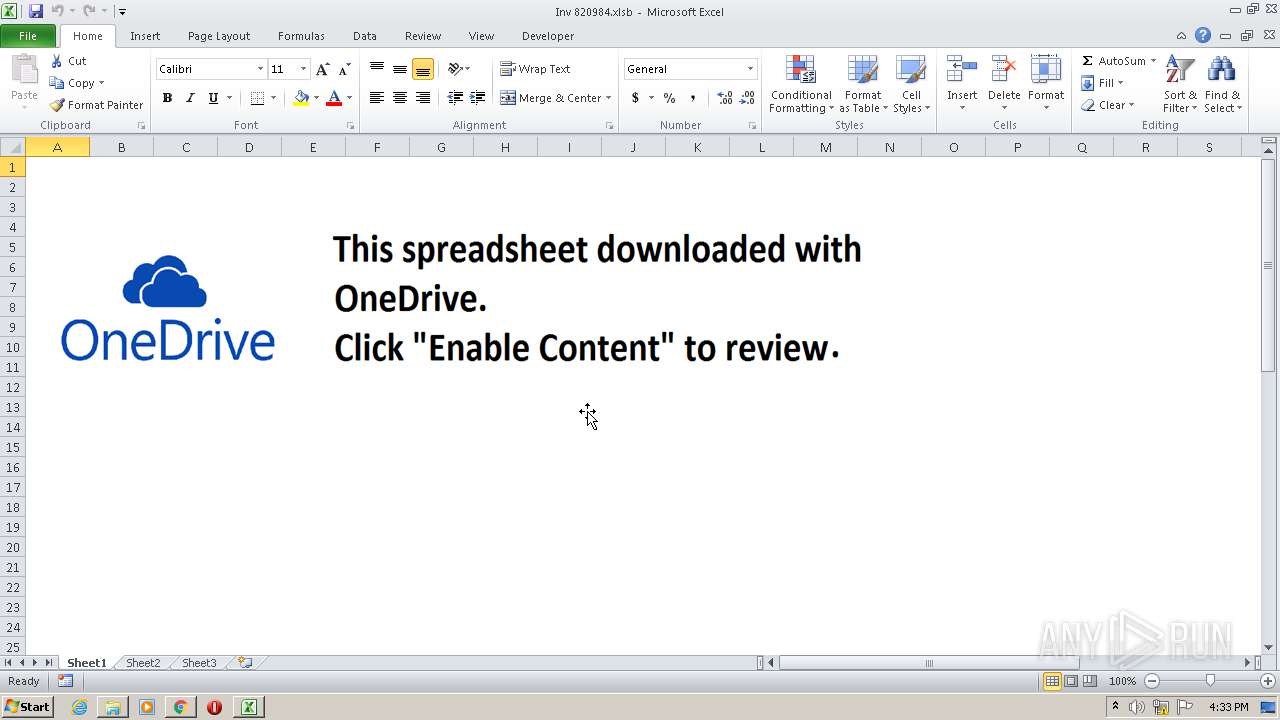Open the font name Calibri dropdown
1280x720 pixels.
[x=260, y=69]
